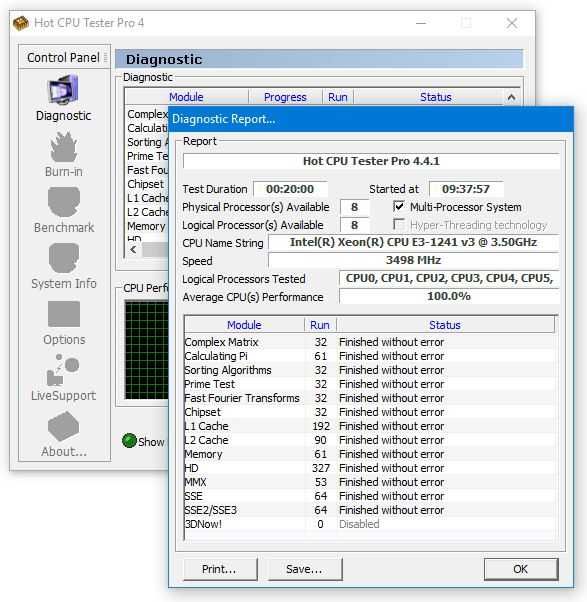Click the Logical Processors Tested field

[449, 278]
